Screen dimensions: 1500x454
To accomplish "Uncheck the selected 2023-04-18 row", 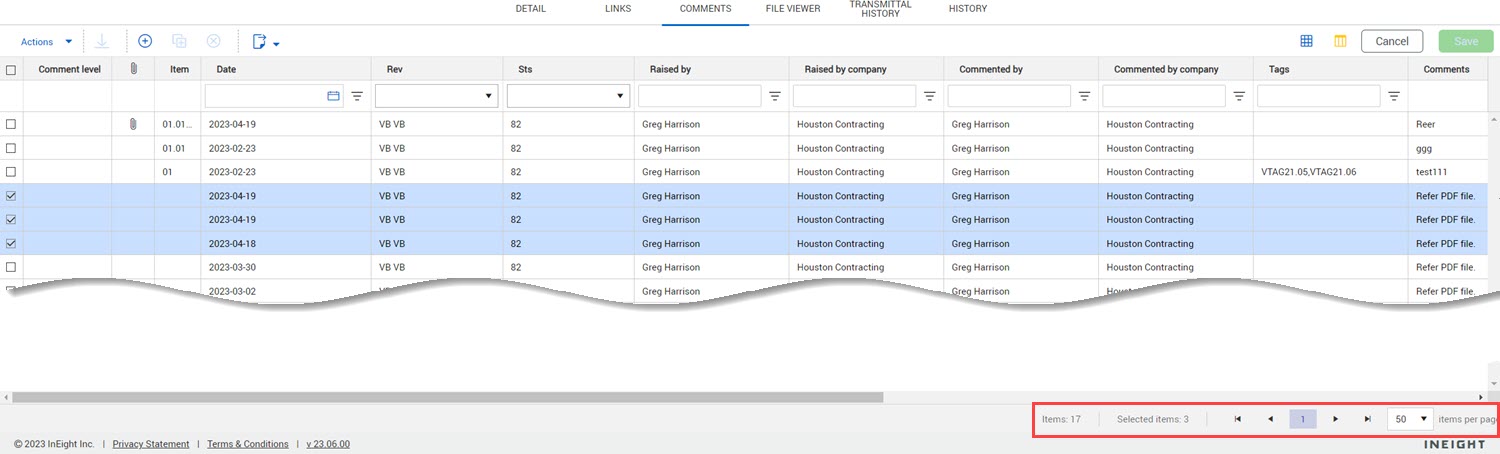I will point(11,244).
